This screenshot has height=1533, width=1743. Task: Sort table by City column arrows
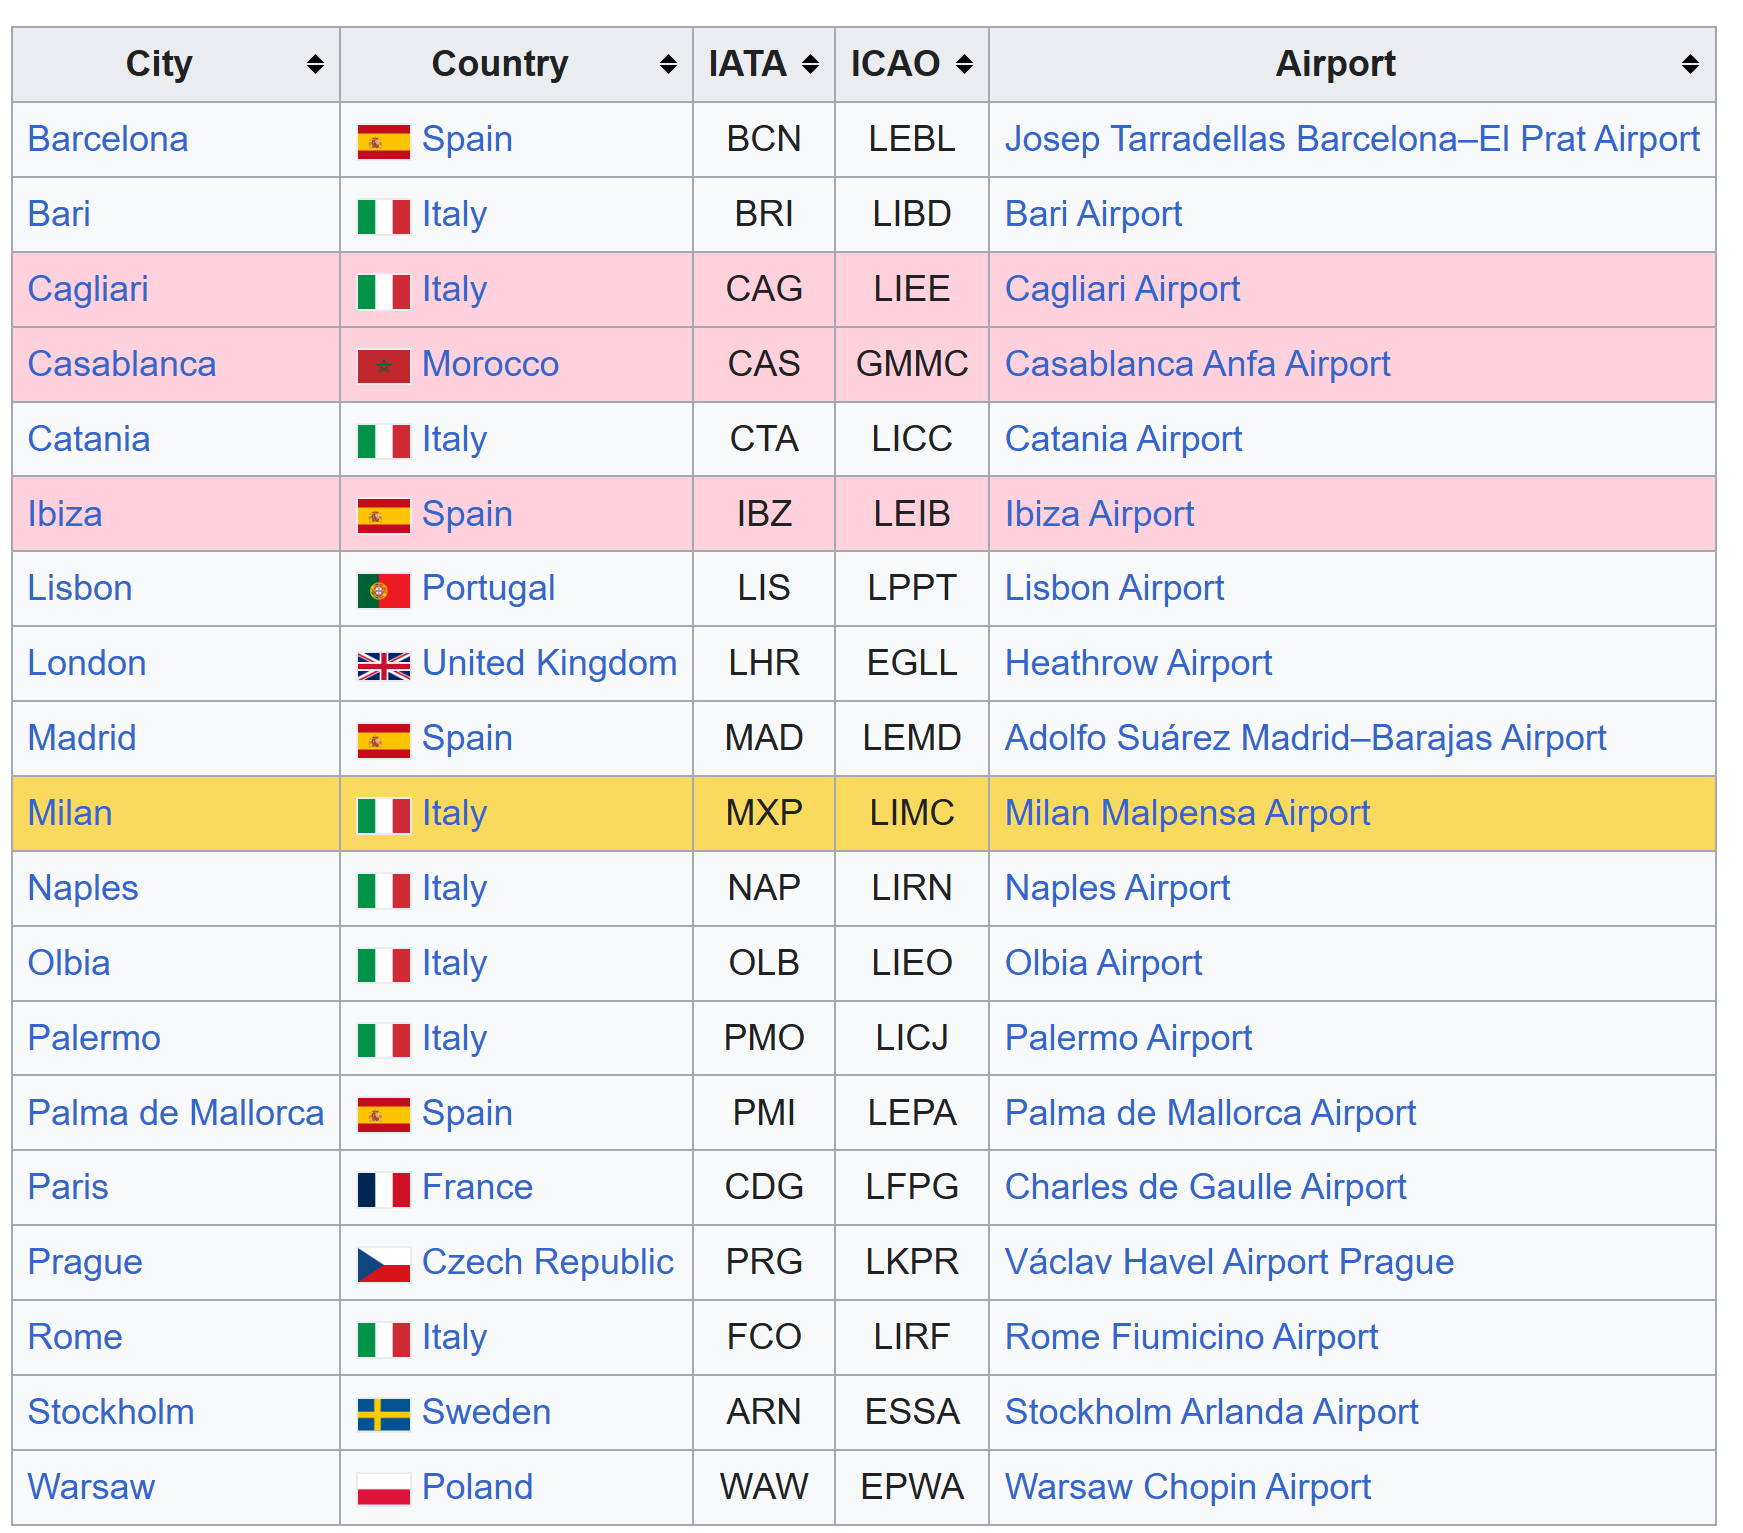315,65
